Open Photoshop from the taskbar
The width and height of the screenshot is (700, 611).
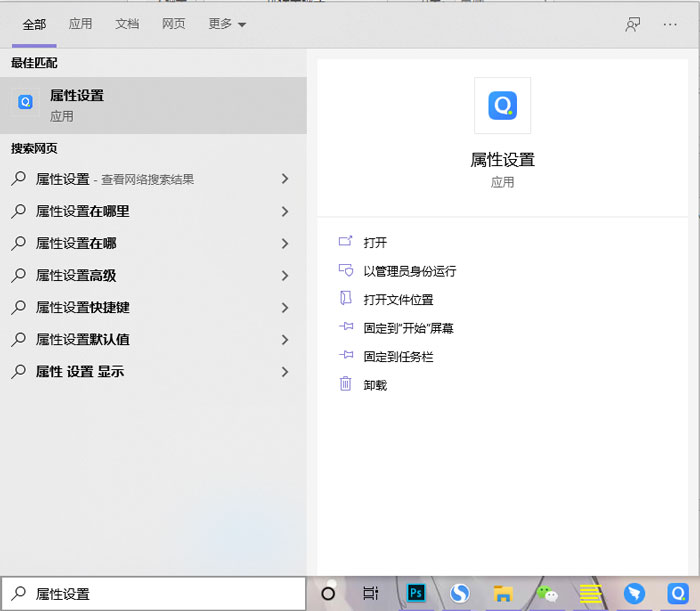[x=416, y=593]
